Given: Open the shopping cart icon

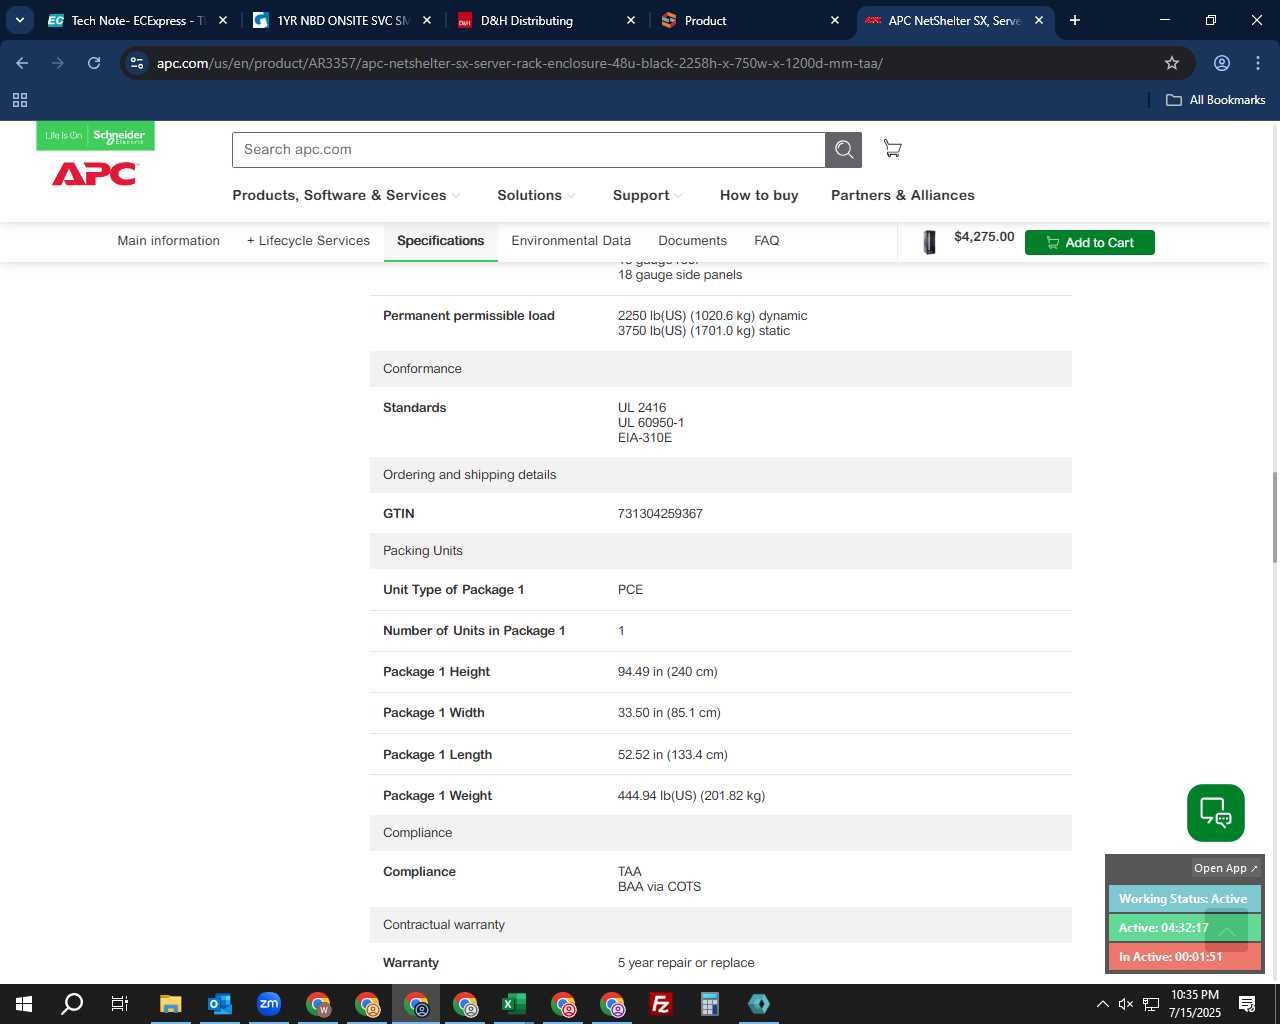Looking at the screenshot, I should tap(892, 149).
